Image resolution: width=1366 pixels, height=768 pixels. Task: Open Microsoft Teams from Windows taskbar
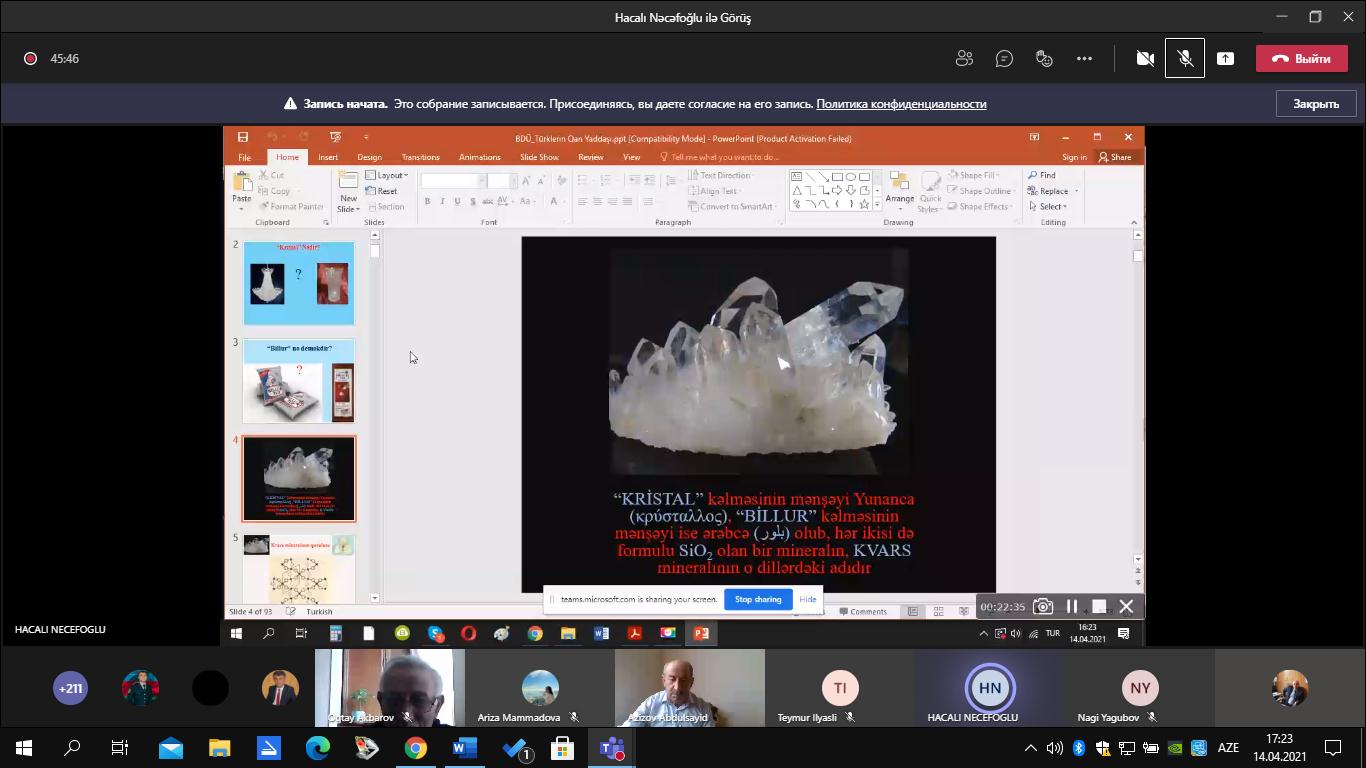[611, 747]
